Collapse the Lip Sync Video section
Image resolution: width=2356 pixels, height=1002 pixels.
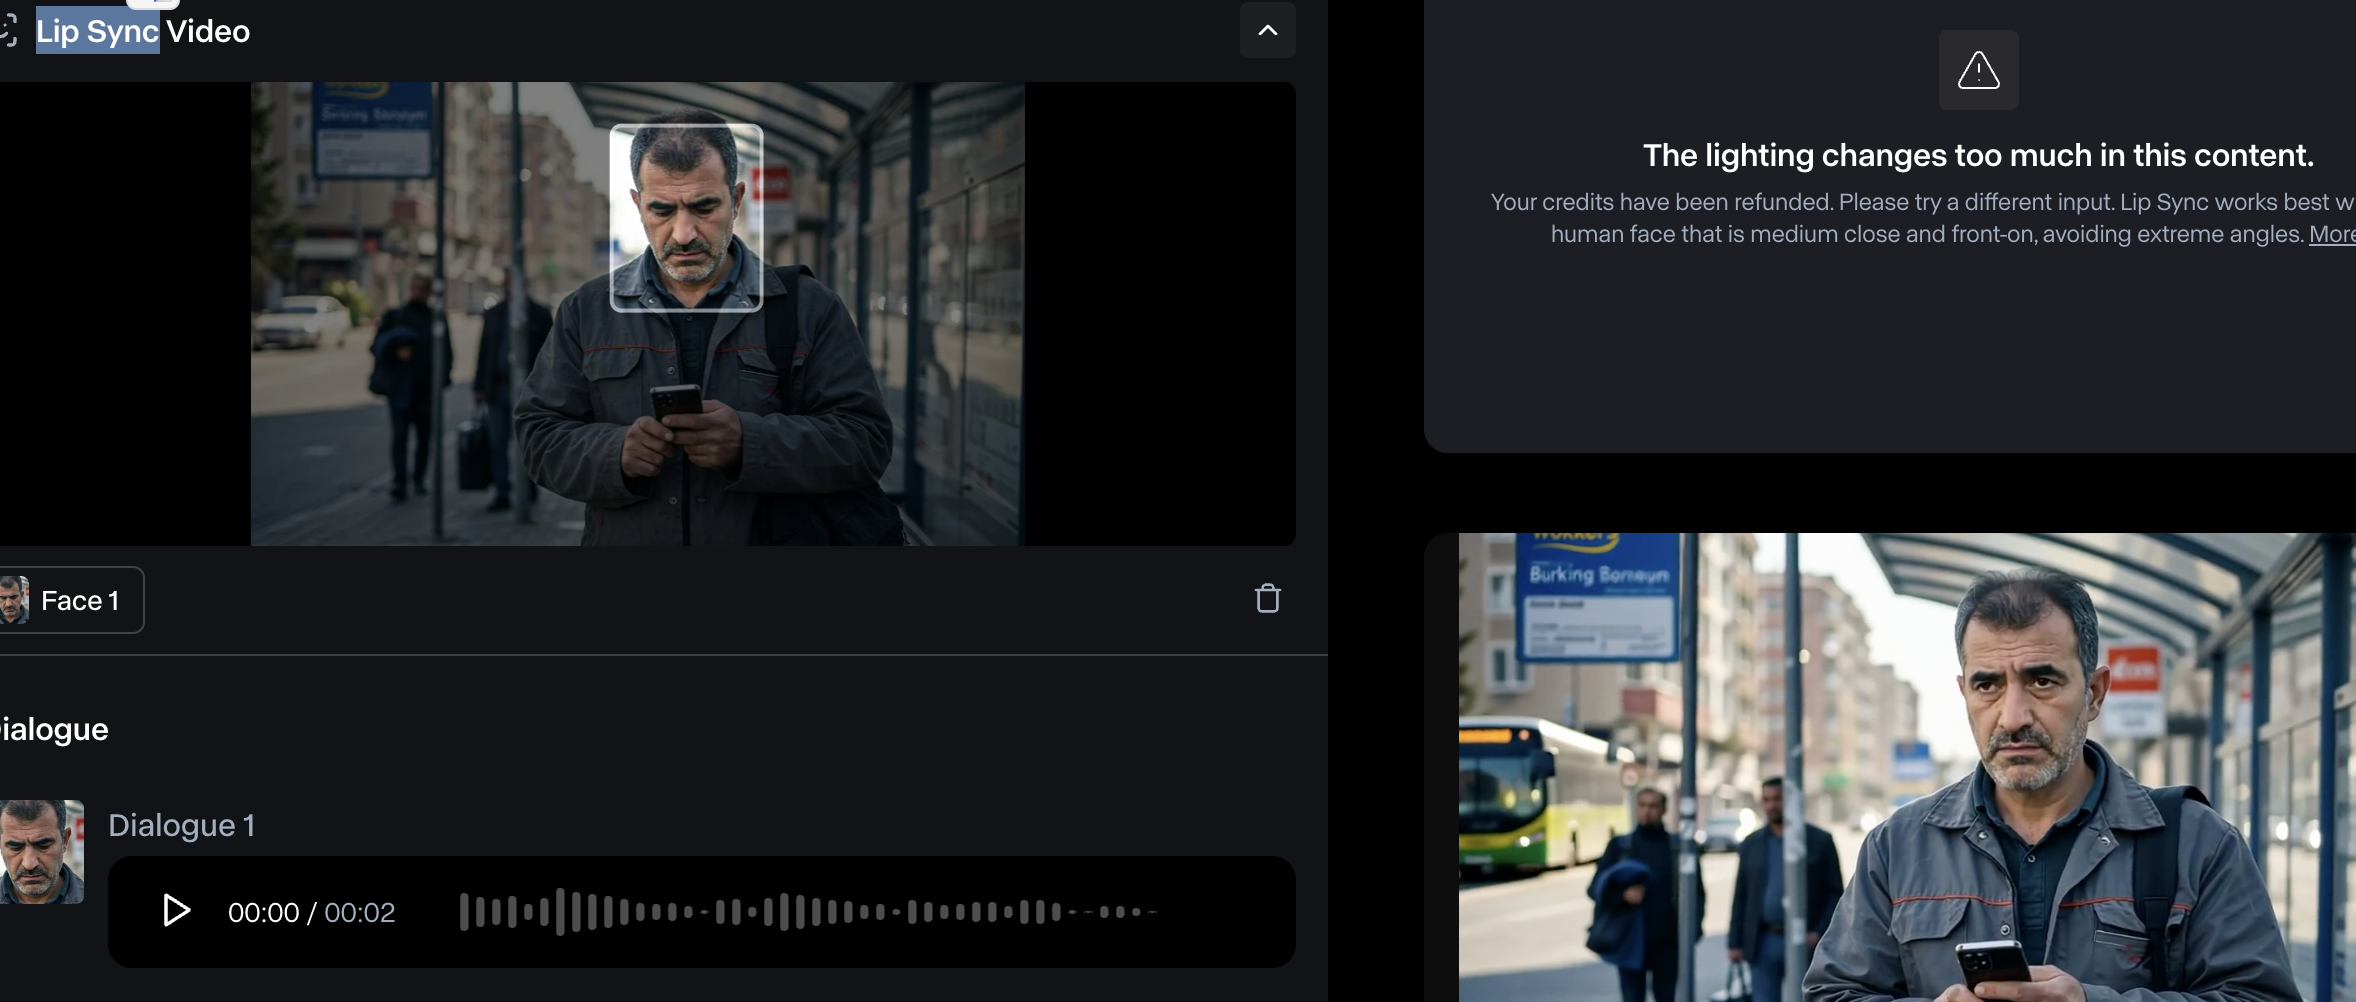click(1267, 30)
